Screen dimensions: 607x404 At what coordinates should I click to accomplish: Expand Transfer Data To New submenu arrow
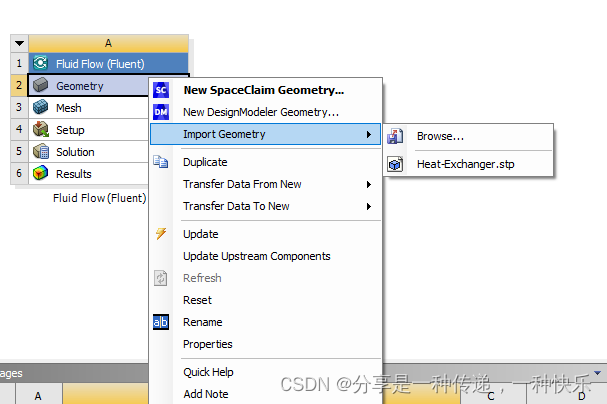click(x=369, y=206)
